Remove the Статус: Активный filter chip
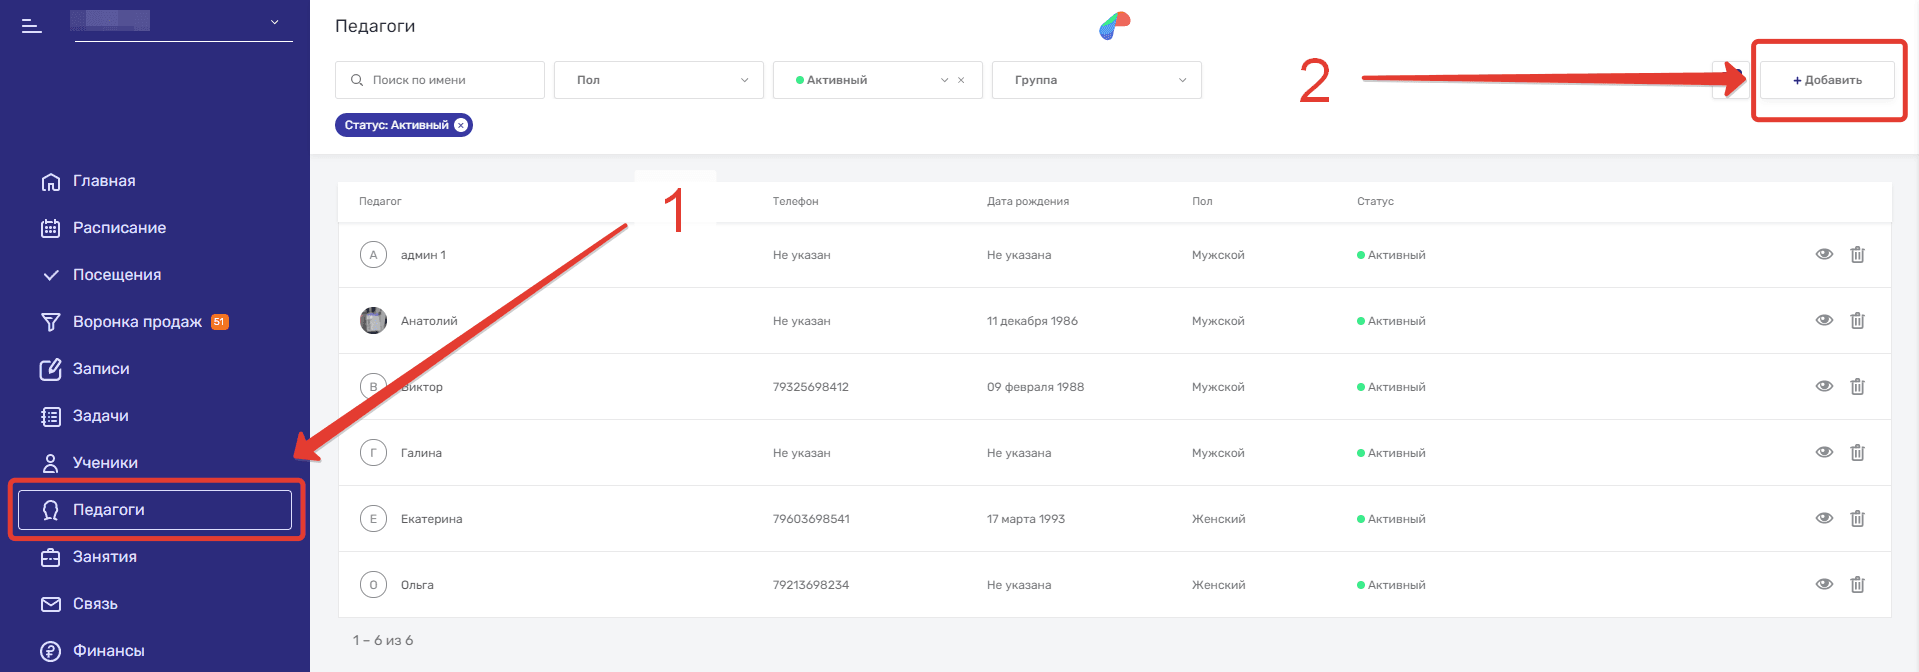Image resolution: width=1919 pixels, height=672 pixels. (461, 125)
